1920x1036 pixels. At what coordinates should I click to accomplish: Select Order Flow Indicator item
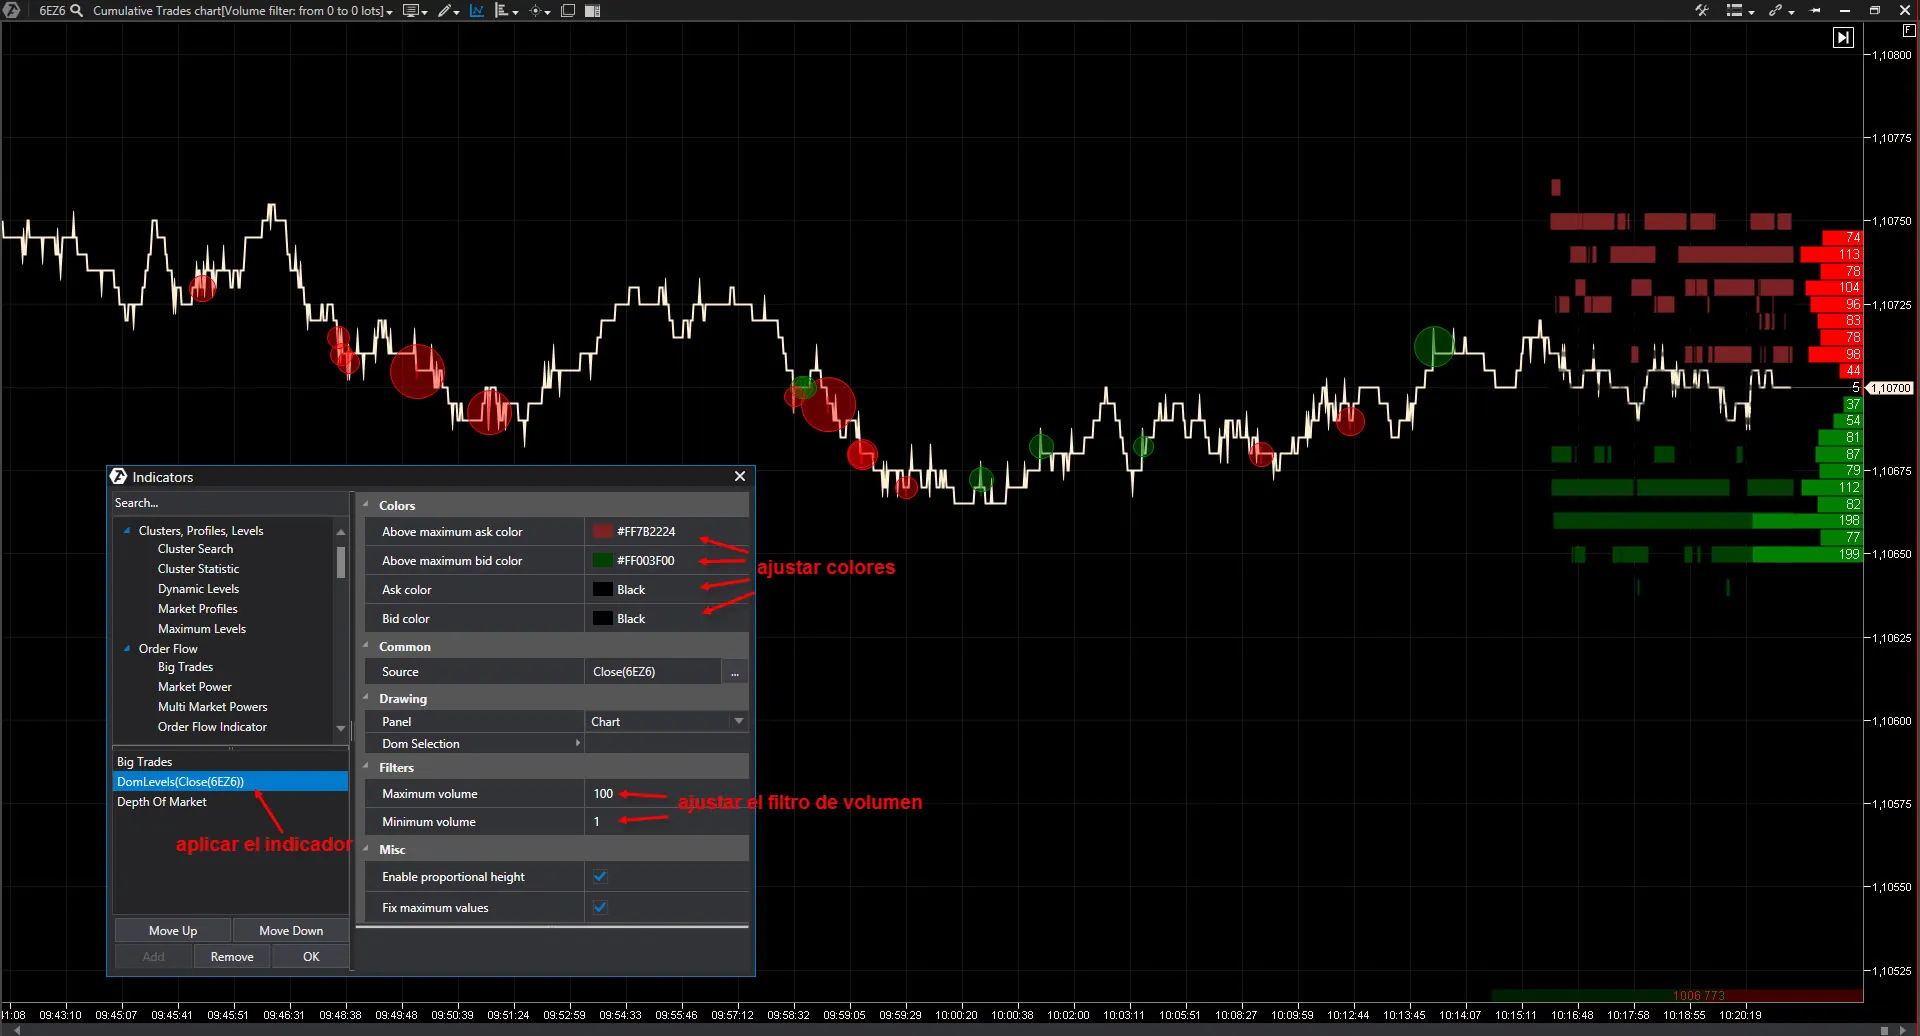[x=212, y=727]
